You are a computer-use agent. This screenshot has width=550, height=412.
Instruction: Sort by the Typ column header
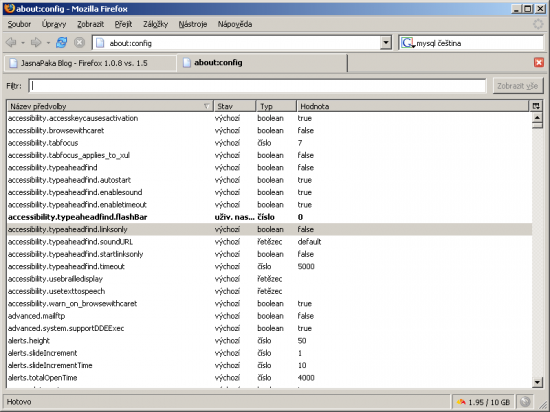pyautogui.click(x=276, y=106)
